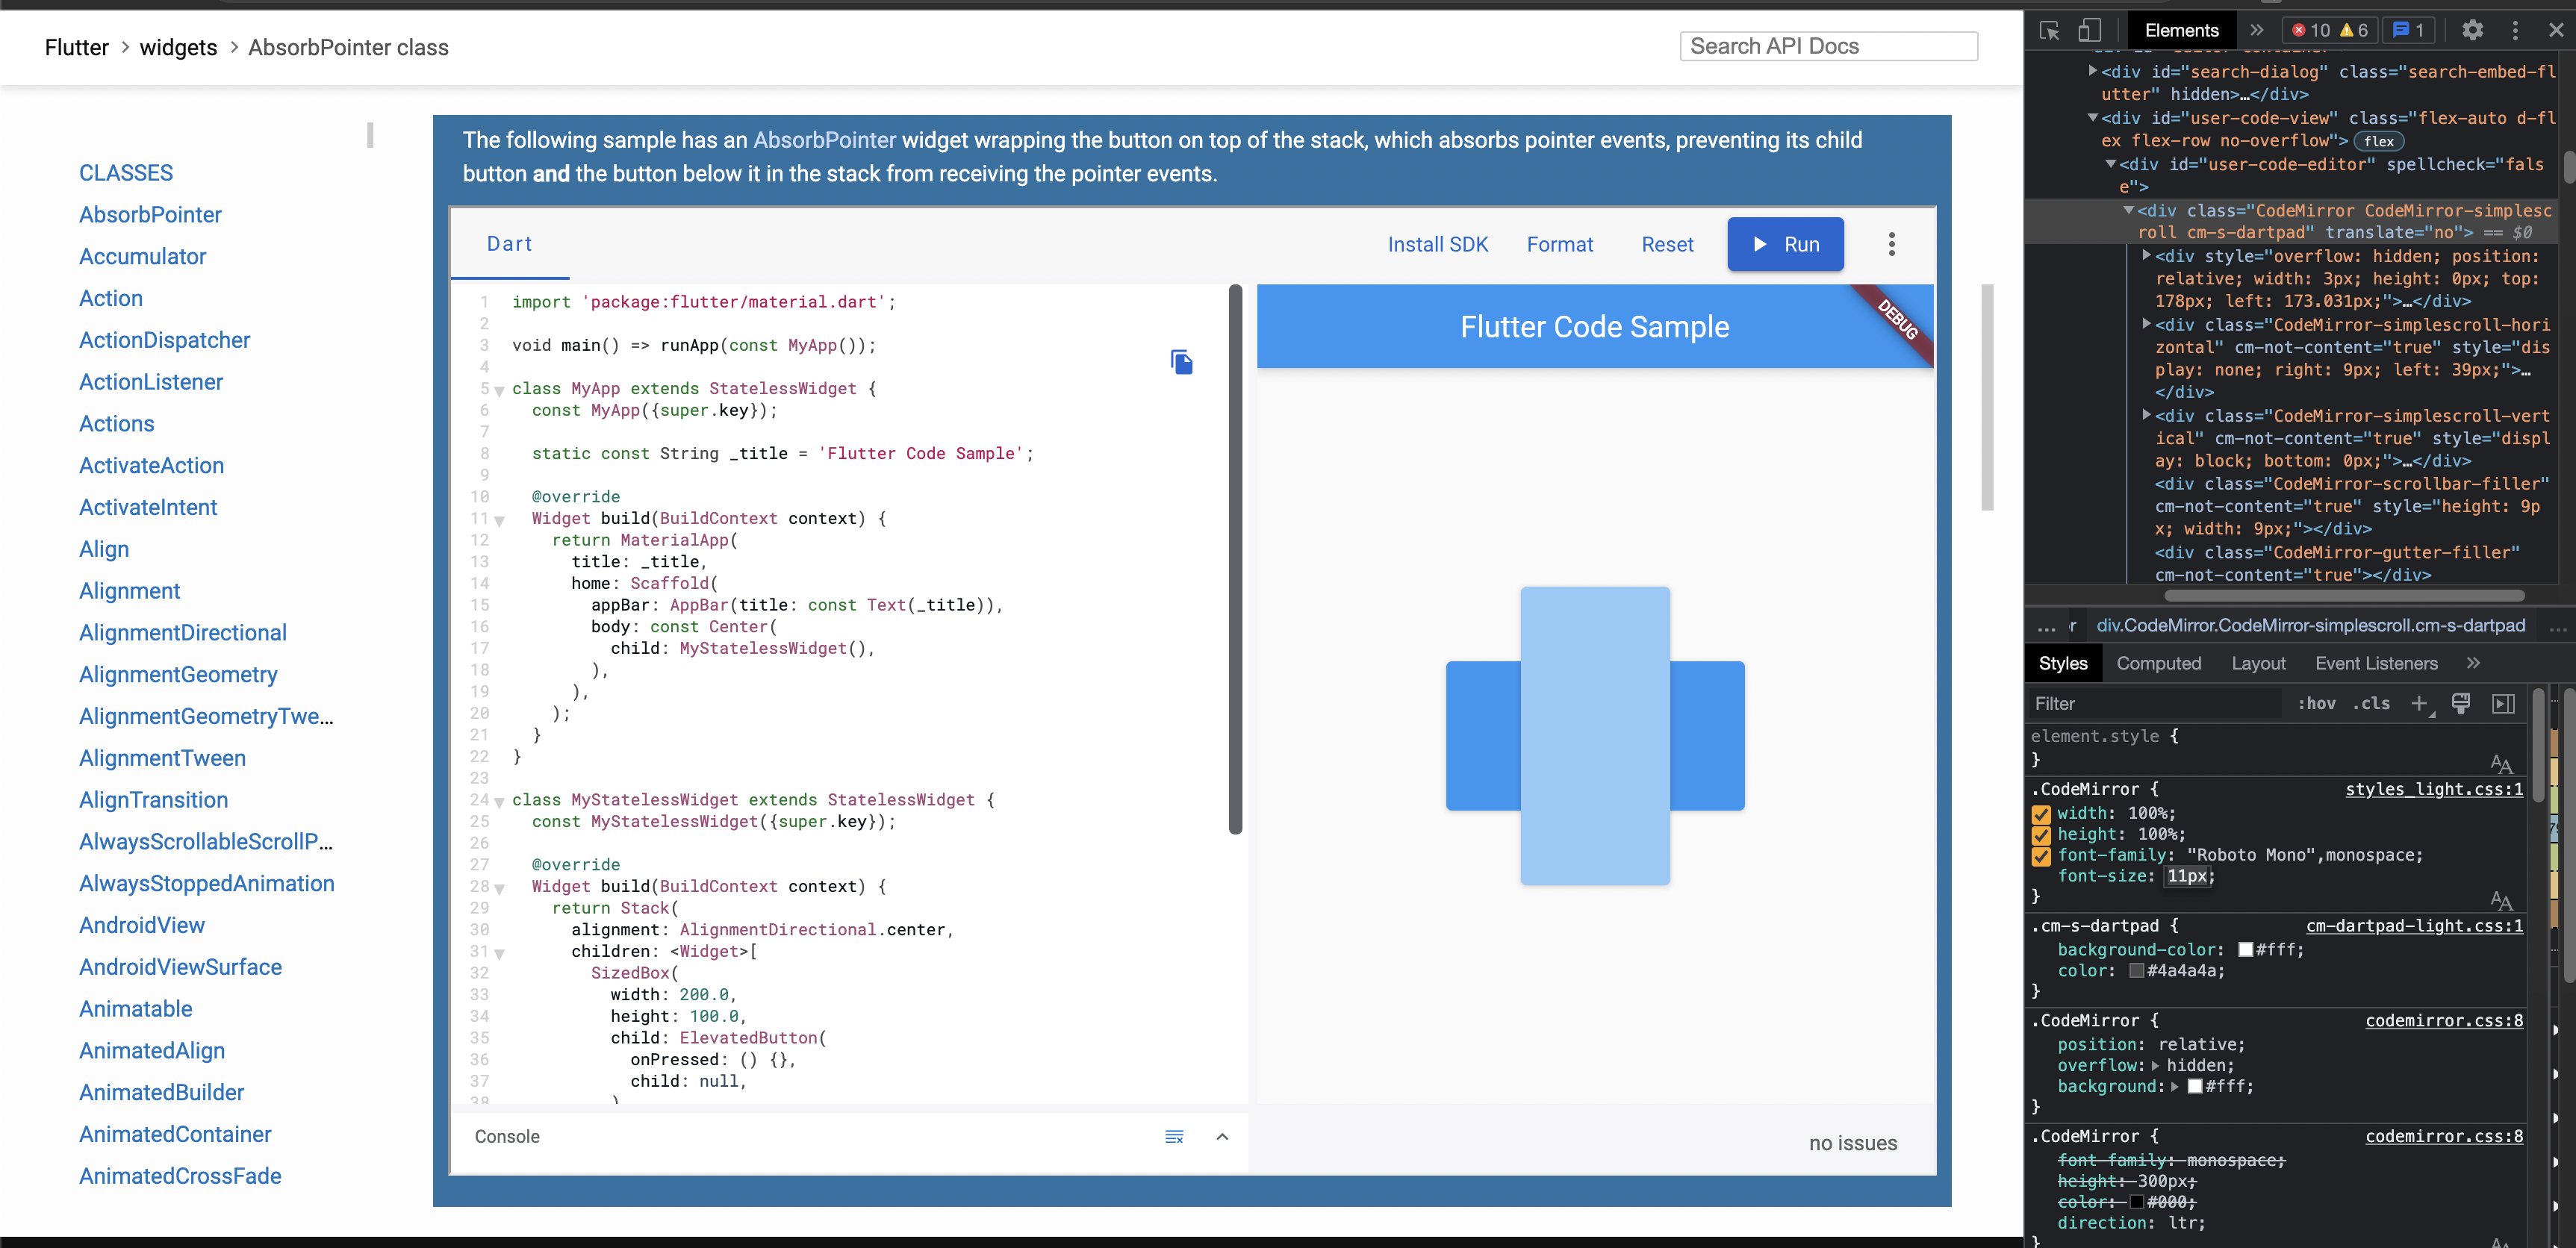Collapse the DartPad Console panel
The width and height of the screenshot is (2576, 1248).
[1222, 1137]
